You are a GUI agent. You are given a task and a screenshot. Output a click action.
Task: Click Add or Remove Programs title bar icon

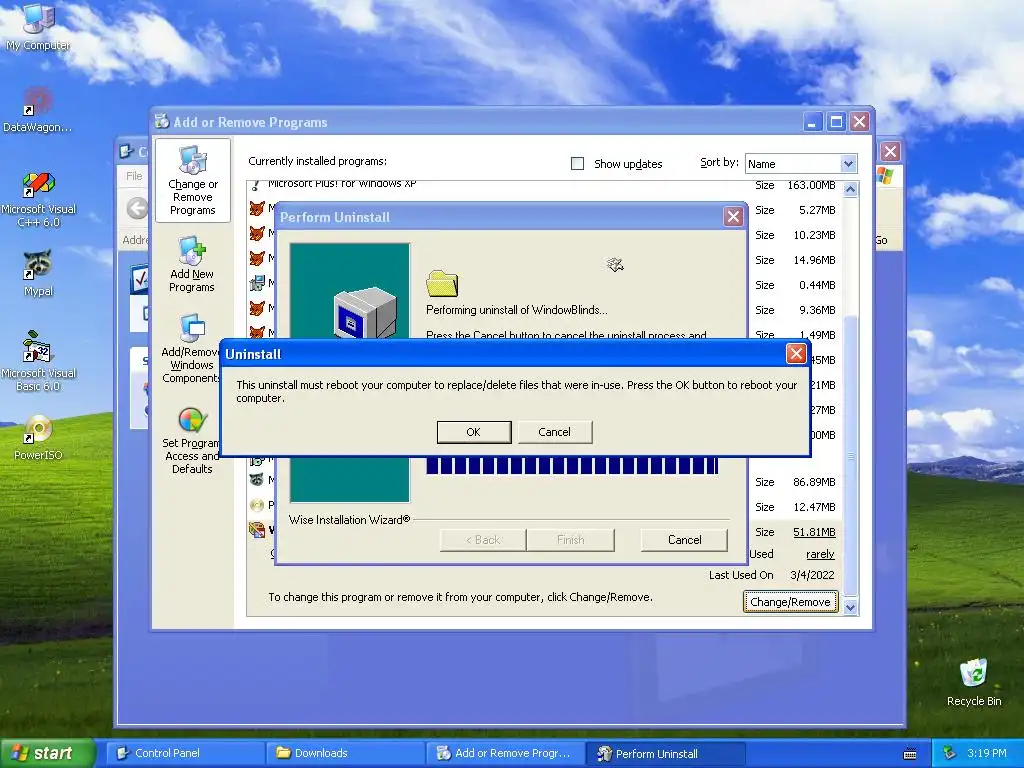(162, 121)
